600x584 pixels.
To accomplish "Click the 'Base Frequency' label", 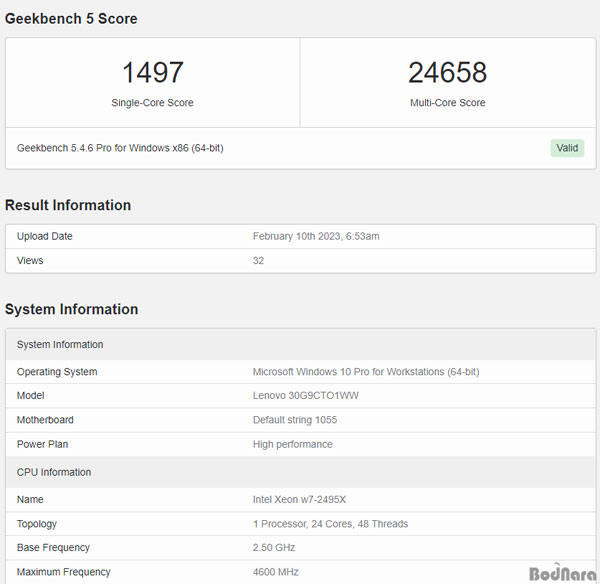I will click(x=53, y=548).
